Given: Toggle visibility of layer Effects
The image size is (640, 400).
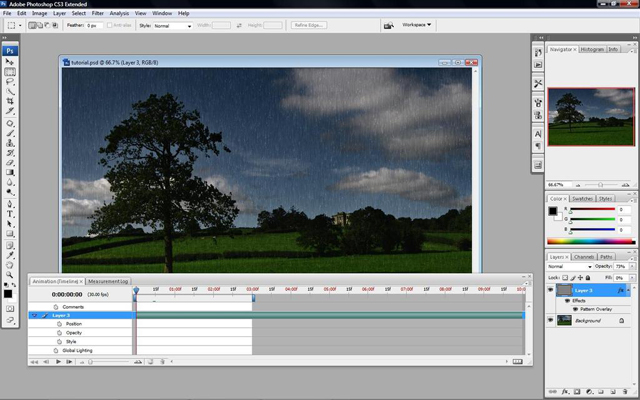Looking at the screenshot, I should pos(567,301).
